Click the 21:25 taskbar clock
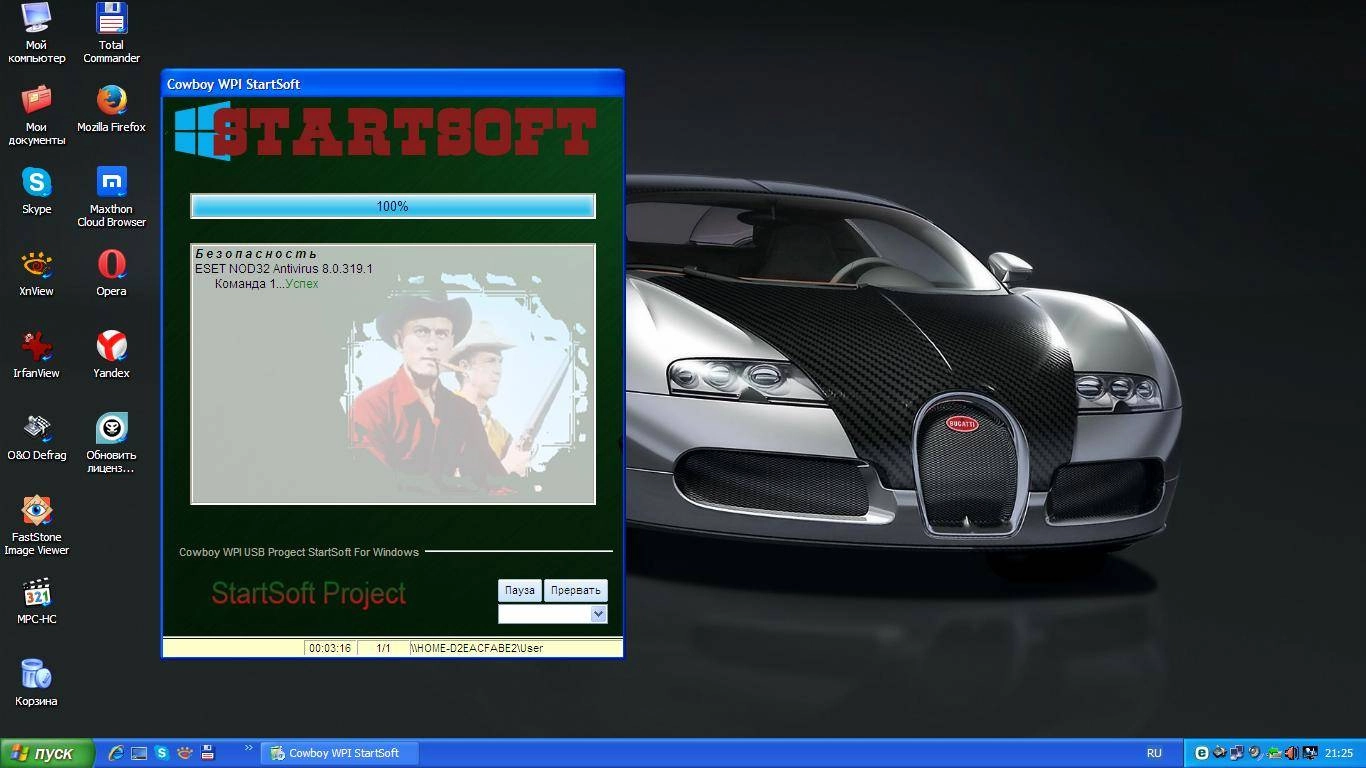 click(x=1338, y=753)
